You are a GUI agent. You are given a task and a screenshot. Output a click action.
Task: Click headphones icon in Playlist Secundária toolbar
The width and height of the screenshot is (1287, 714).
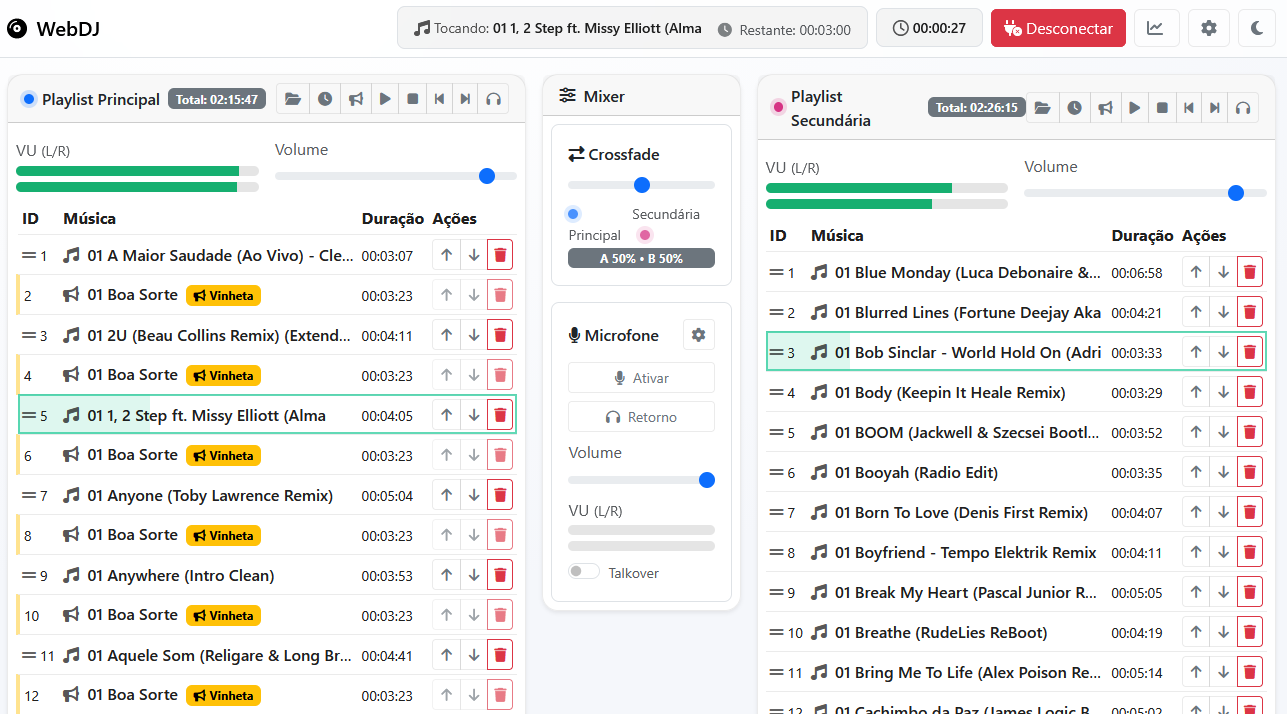(1242, 108)
